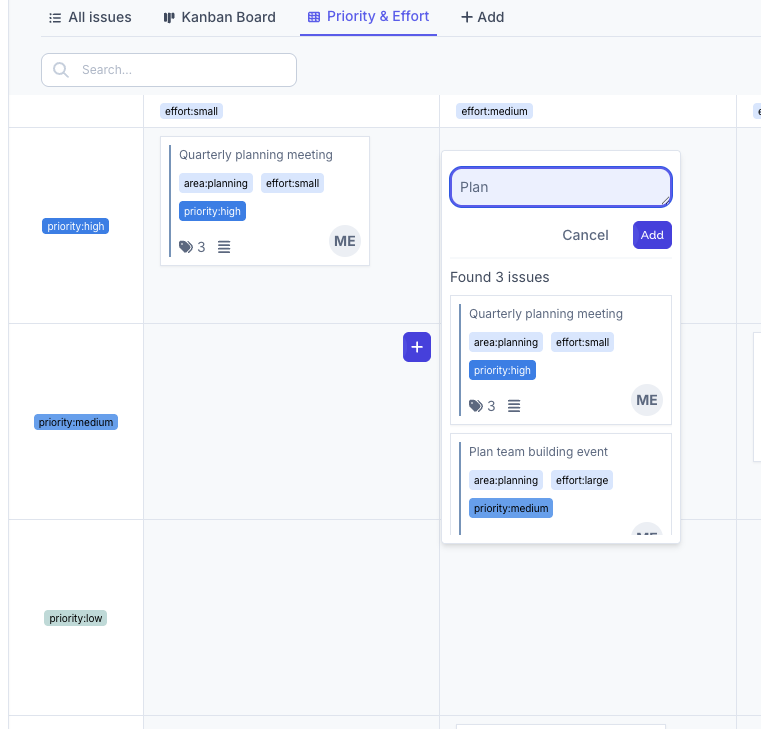Click priority:high row label
The height and width of the screenshot is (729, 761).
click(75, 227)
